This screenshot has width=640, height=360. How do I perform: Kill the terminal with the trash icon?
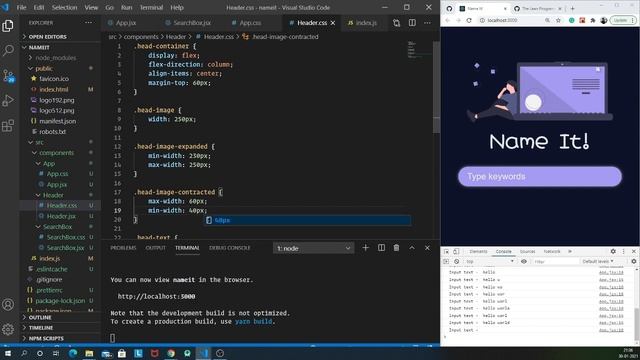pyautogui.click(x=396, y=248)
